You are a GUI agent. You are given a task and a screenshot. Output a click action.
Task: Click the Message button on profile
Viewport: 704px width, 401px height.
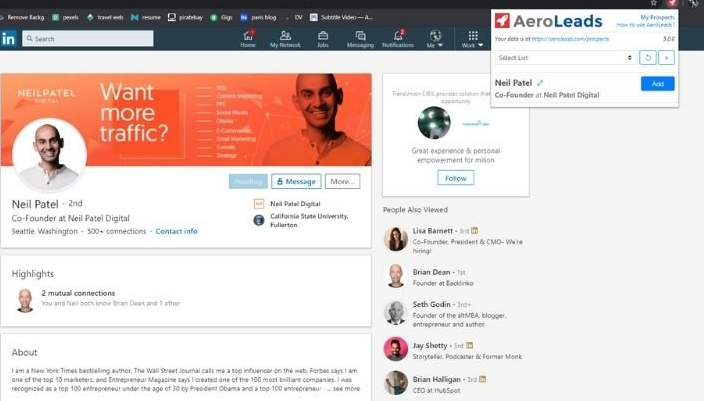(296, 181)
